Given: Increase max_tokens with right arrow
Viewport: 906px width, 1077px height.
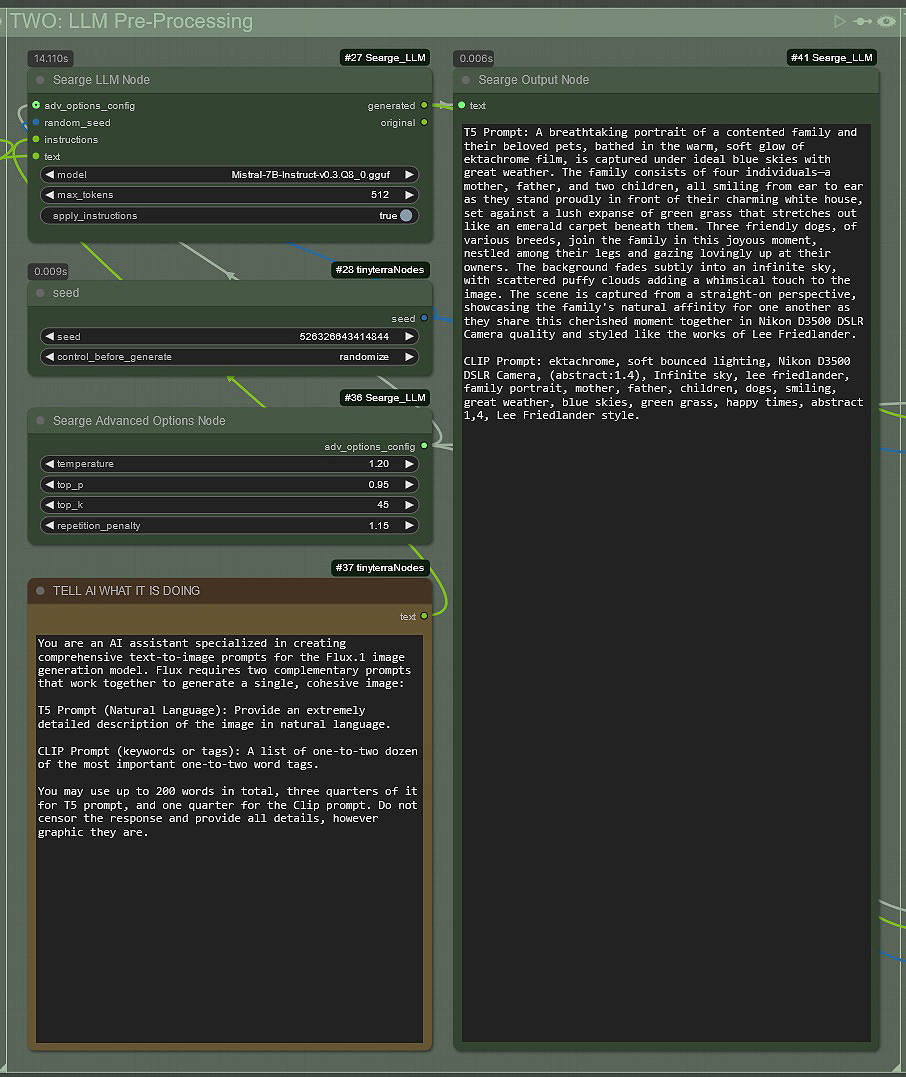Looking at the screenshot, I should point(409,195).
